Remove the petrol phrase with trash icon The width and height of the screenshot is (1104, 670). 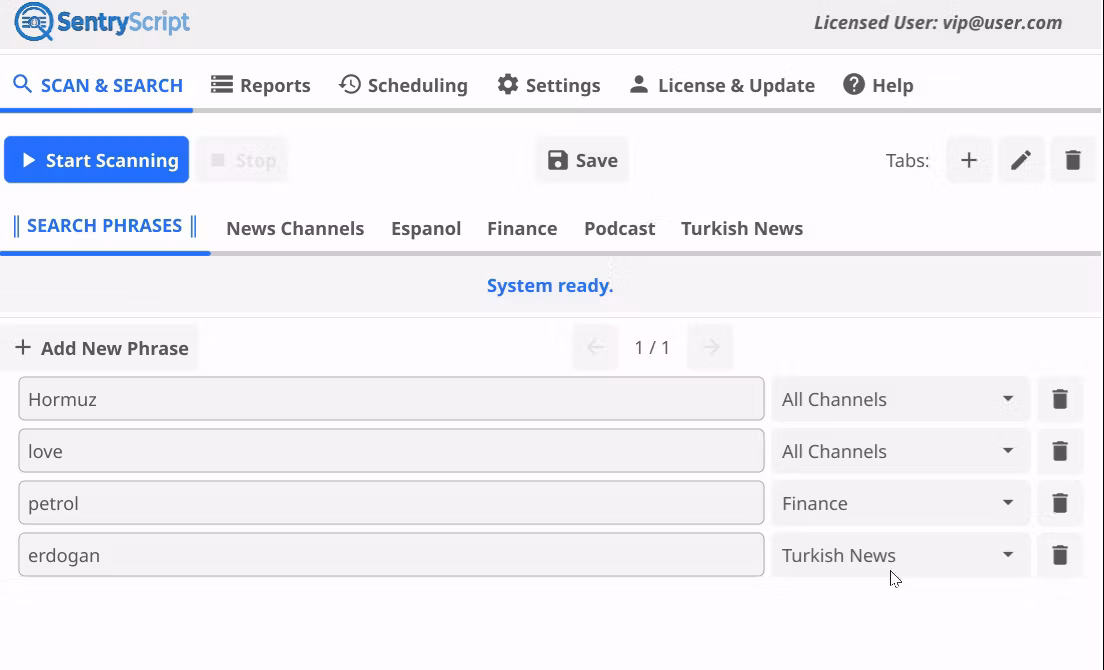click(x=1060, y=503)
